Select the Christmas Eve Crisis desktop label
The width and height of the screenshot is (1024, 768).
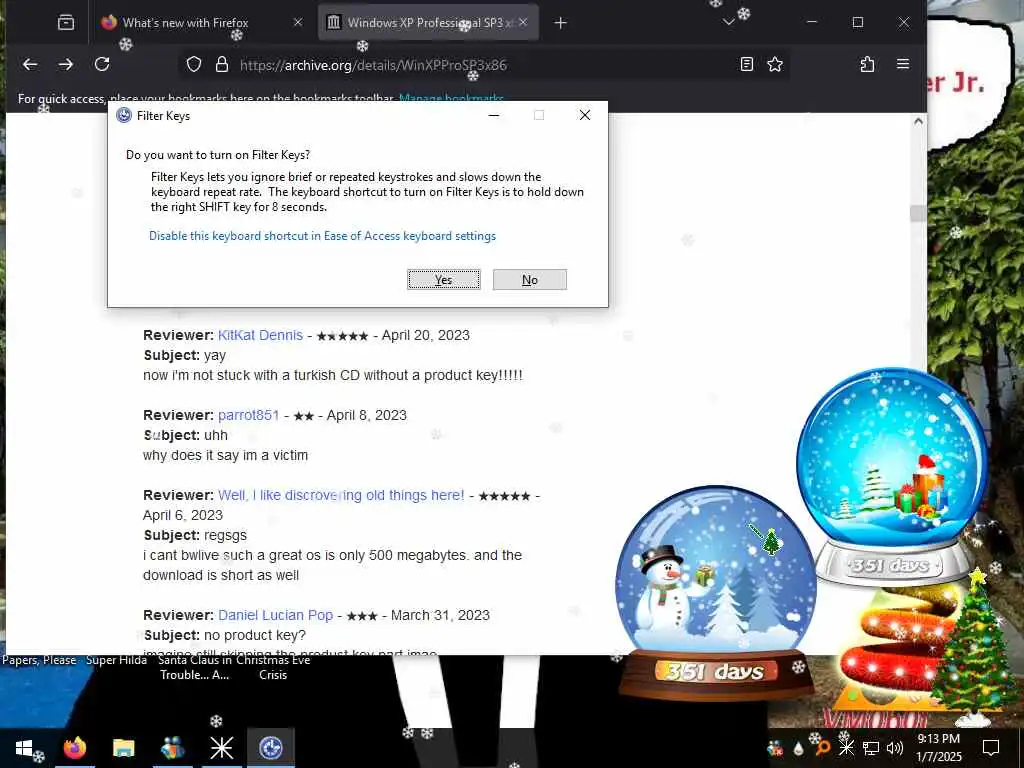pos(273,667)
